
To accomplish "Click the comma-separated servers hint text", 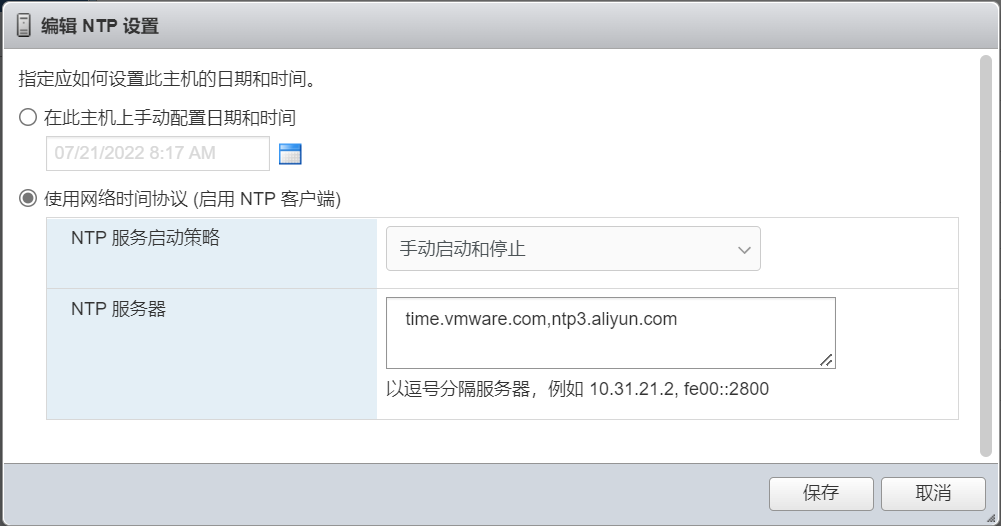I will point(577,389).
